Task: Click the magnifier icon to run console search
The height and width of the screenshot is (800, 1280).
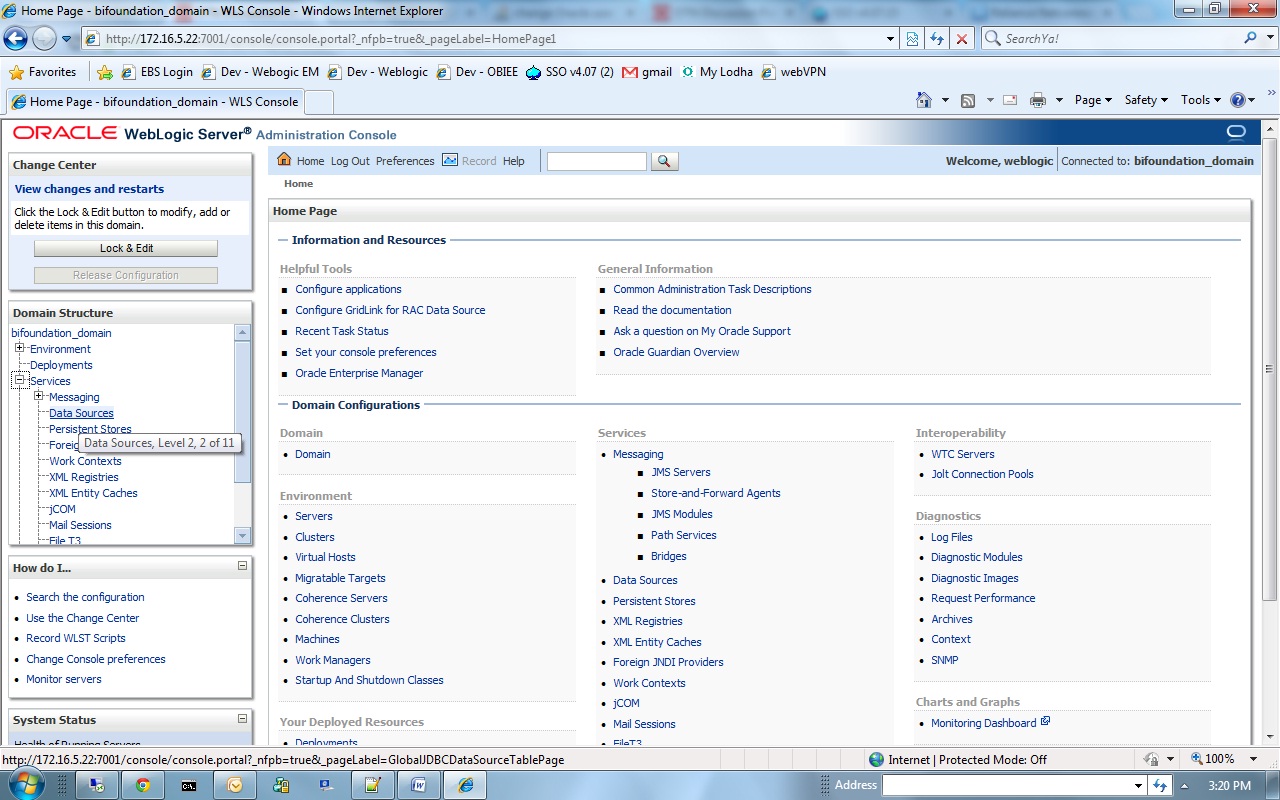Action: tap(664, 161)
